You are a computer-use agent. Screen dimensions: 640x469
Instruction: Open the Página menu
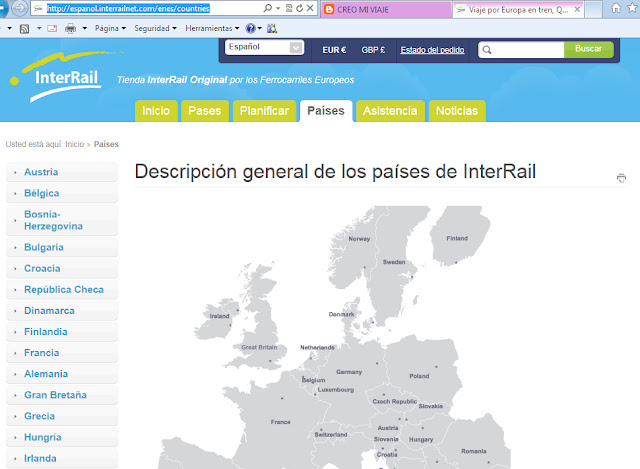(x=110, y=29)
